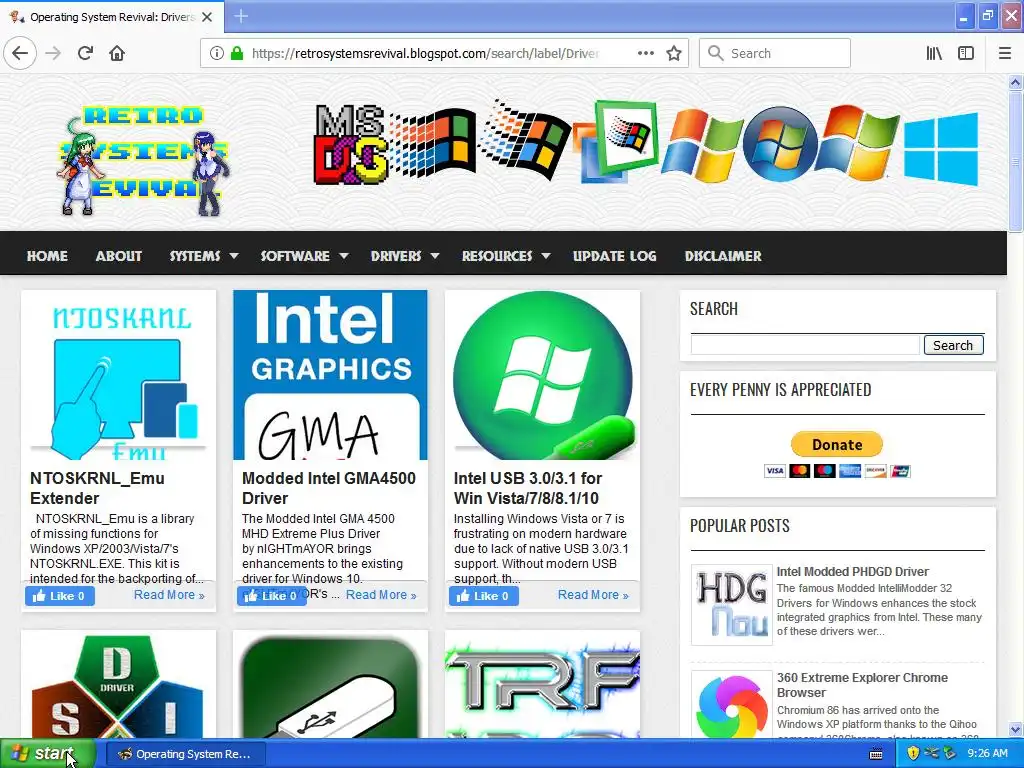Open the Windows XP Start menu
The image size is (1024, 768).
click(47, 754)
